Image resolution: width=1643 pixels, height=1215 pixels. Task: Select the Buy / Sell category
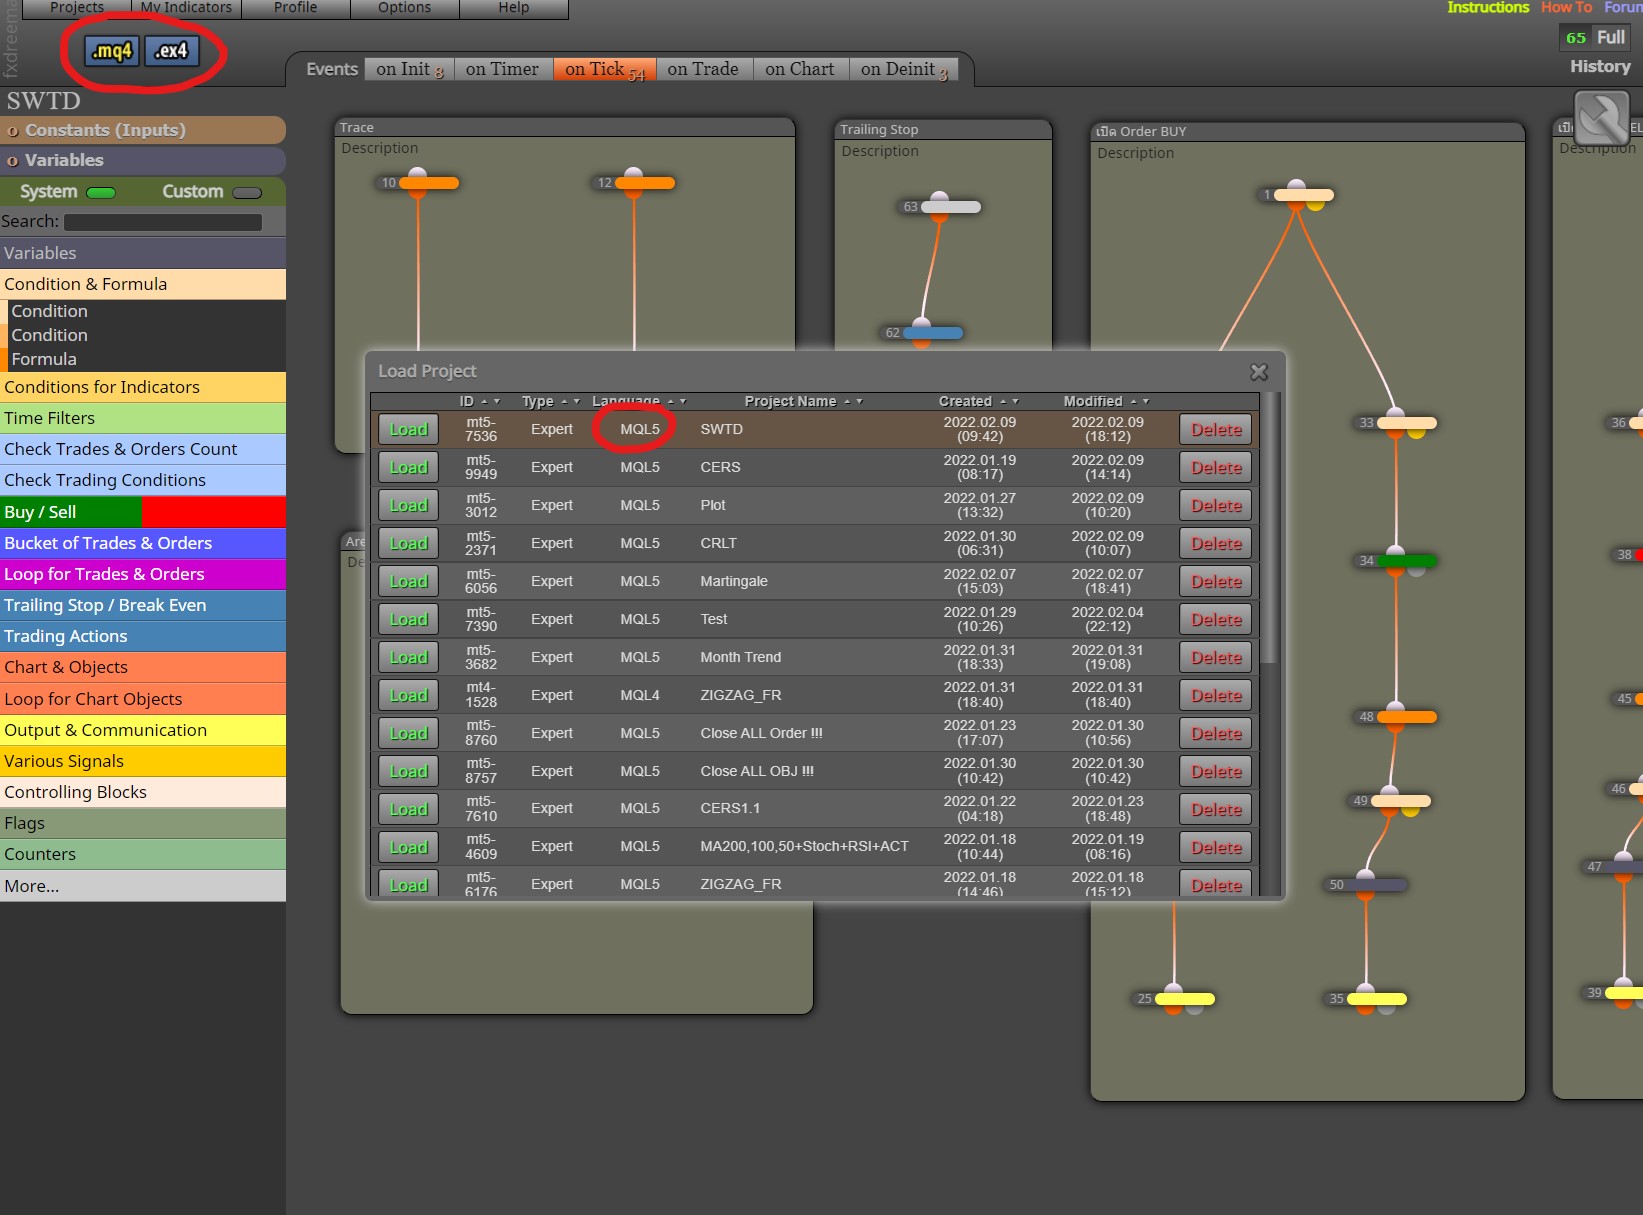tap(143, 512)
